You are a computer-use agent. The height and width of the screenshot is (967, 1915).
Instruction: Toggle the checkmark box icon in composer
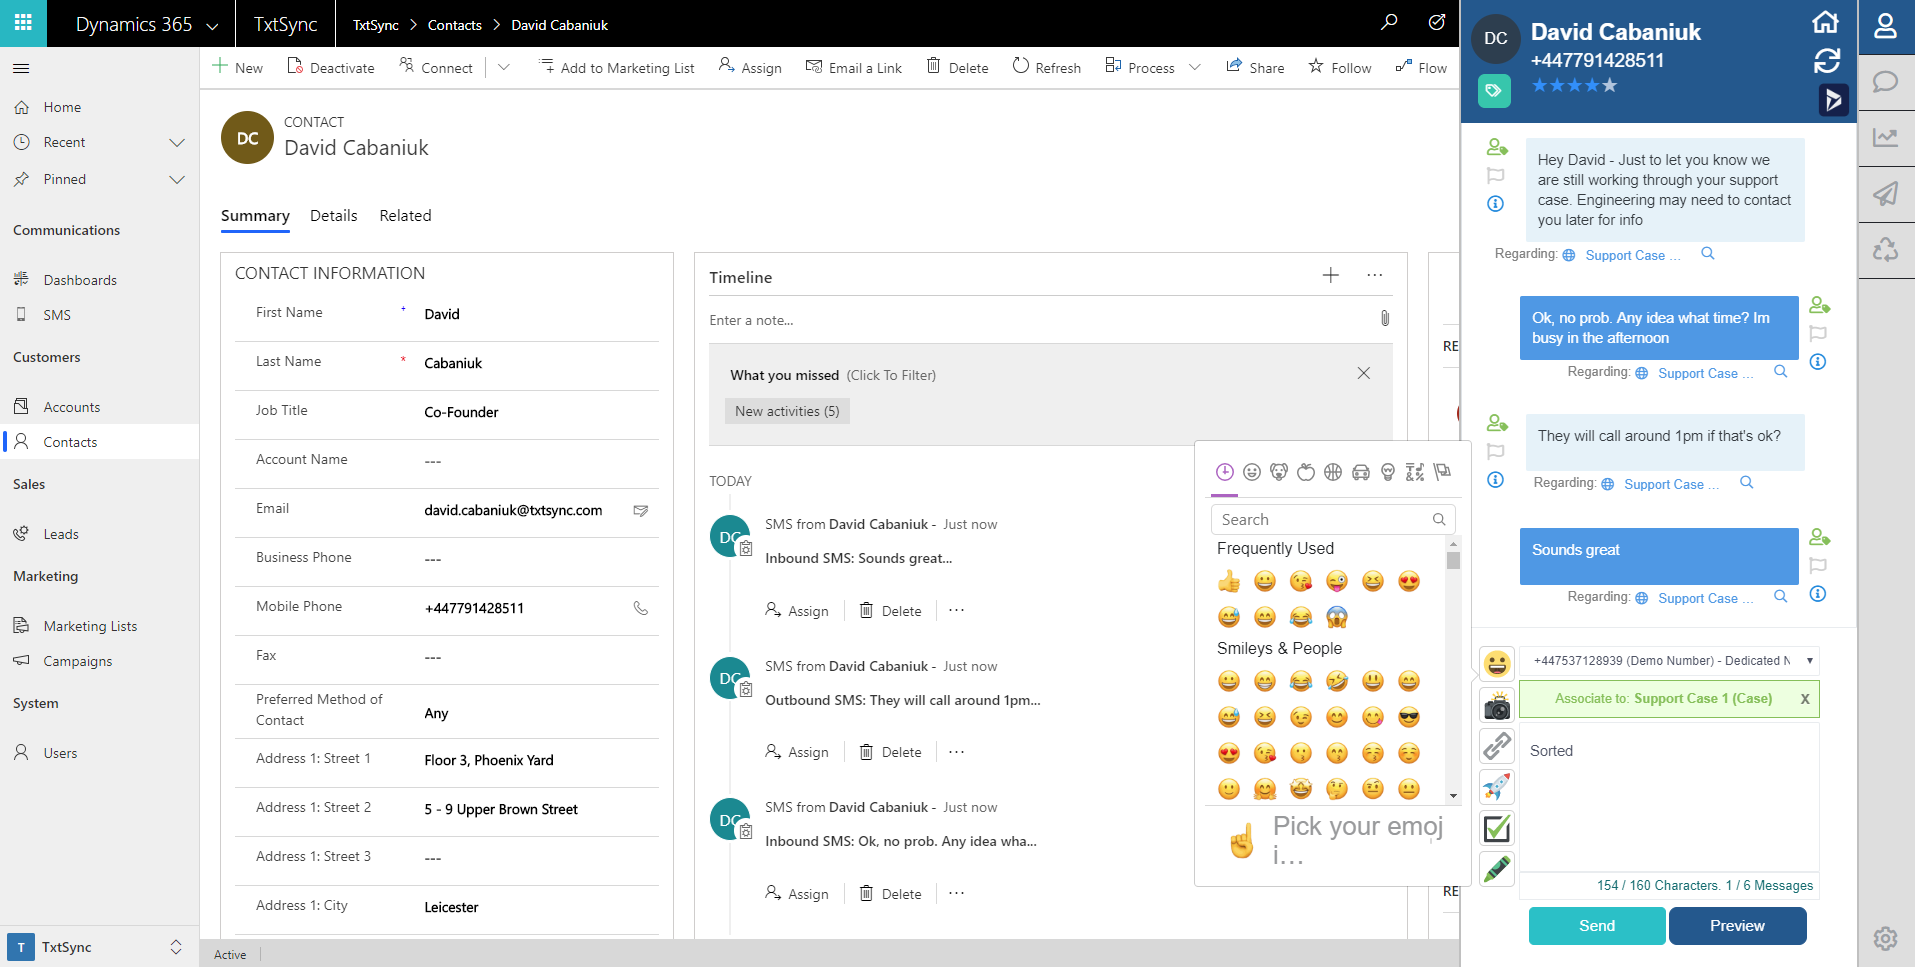(1496, 828)
